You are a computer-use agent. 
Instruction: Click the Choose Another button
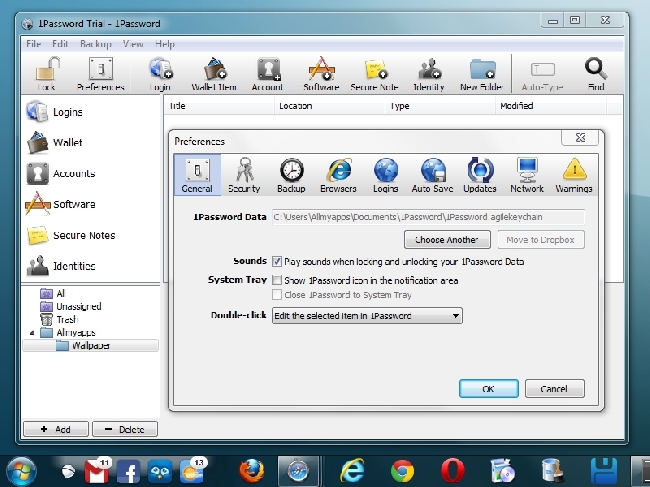click(447, 239)
